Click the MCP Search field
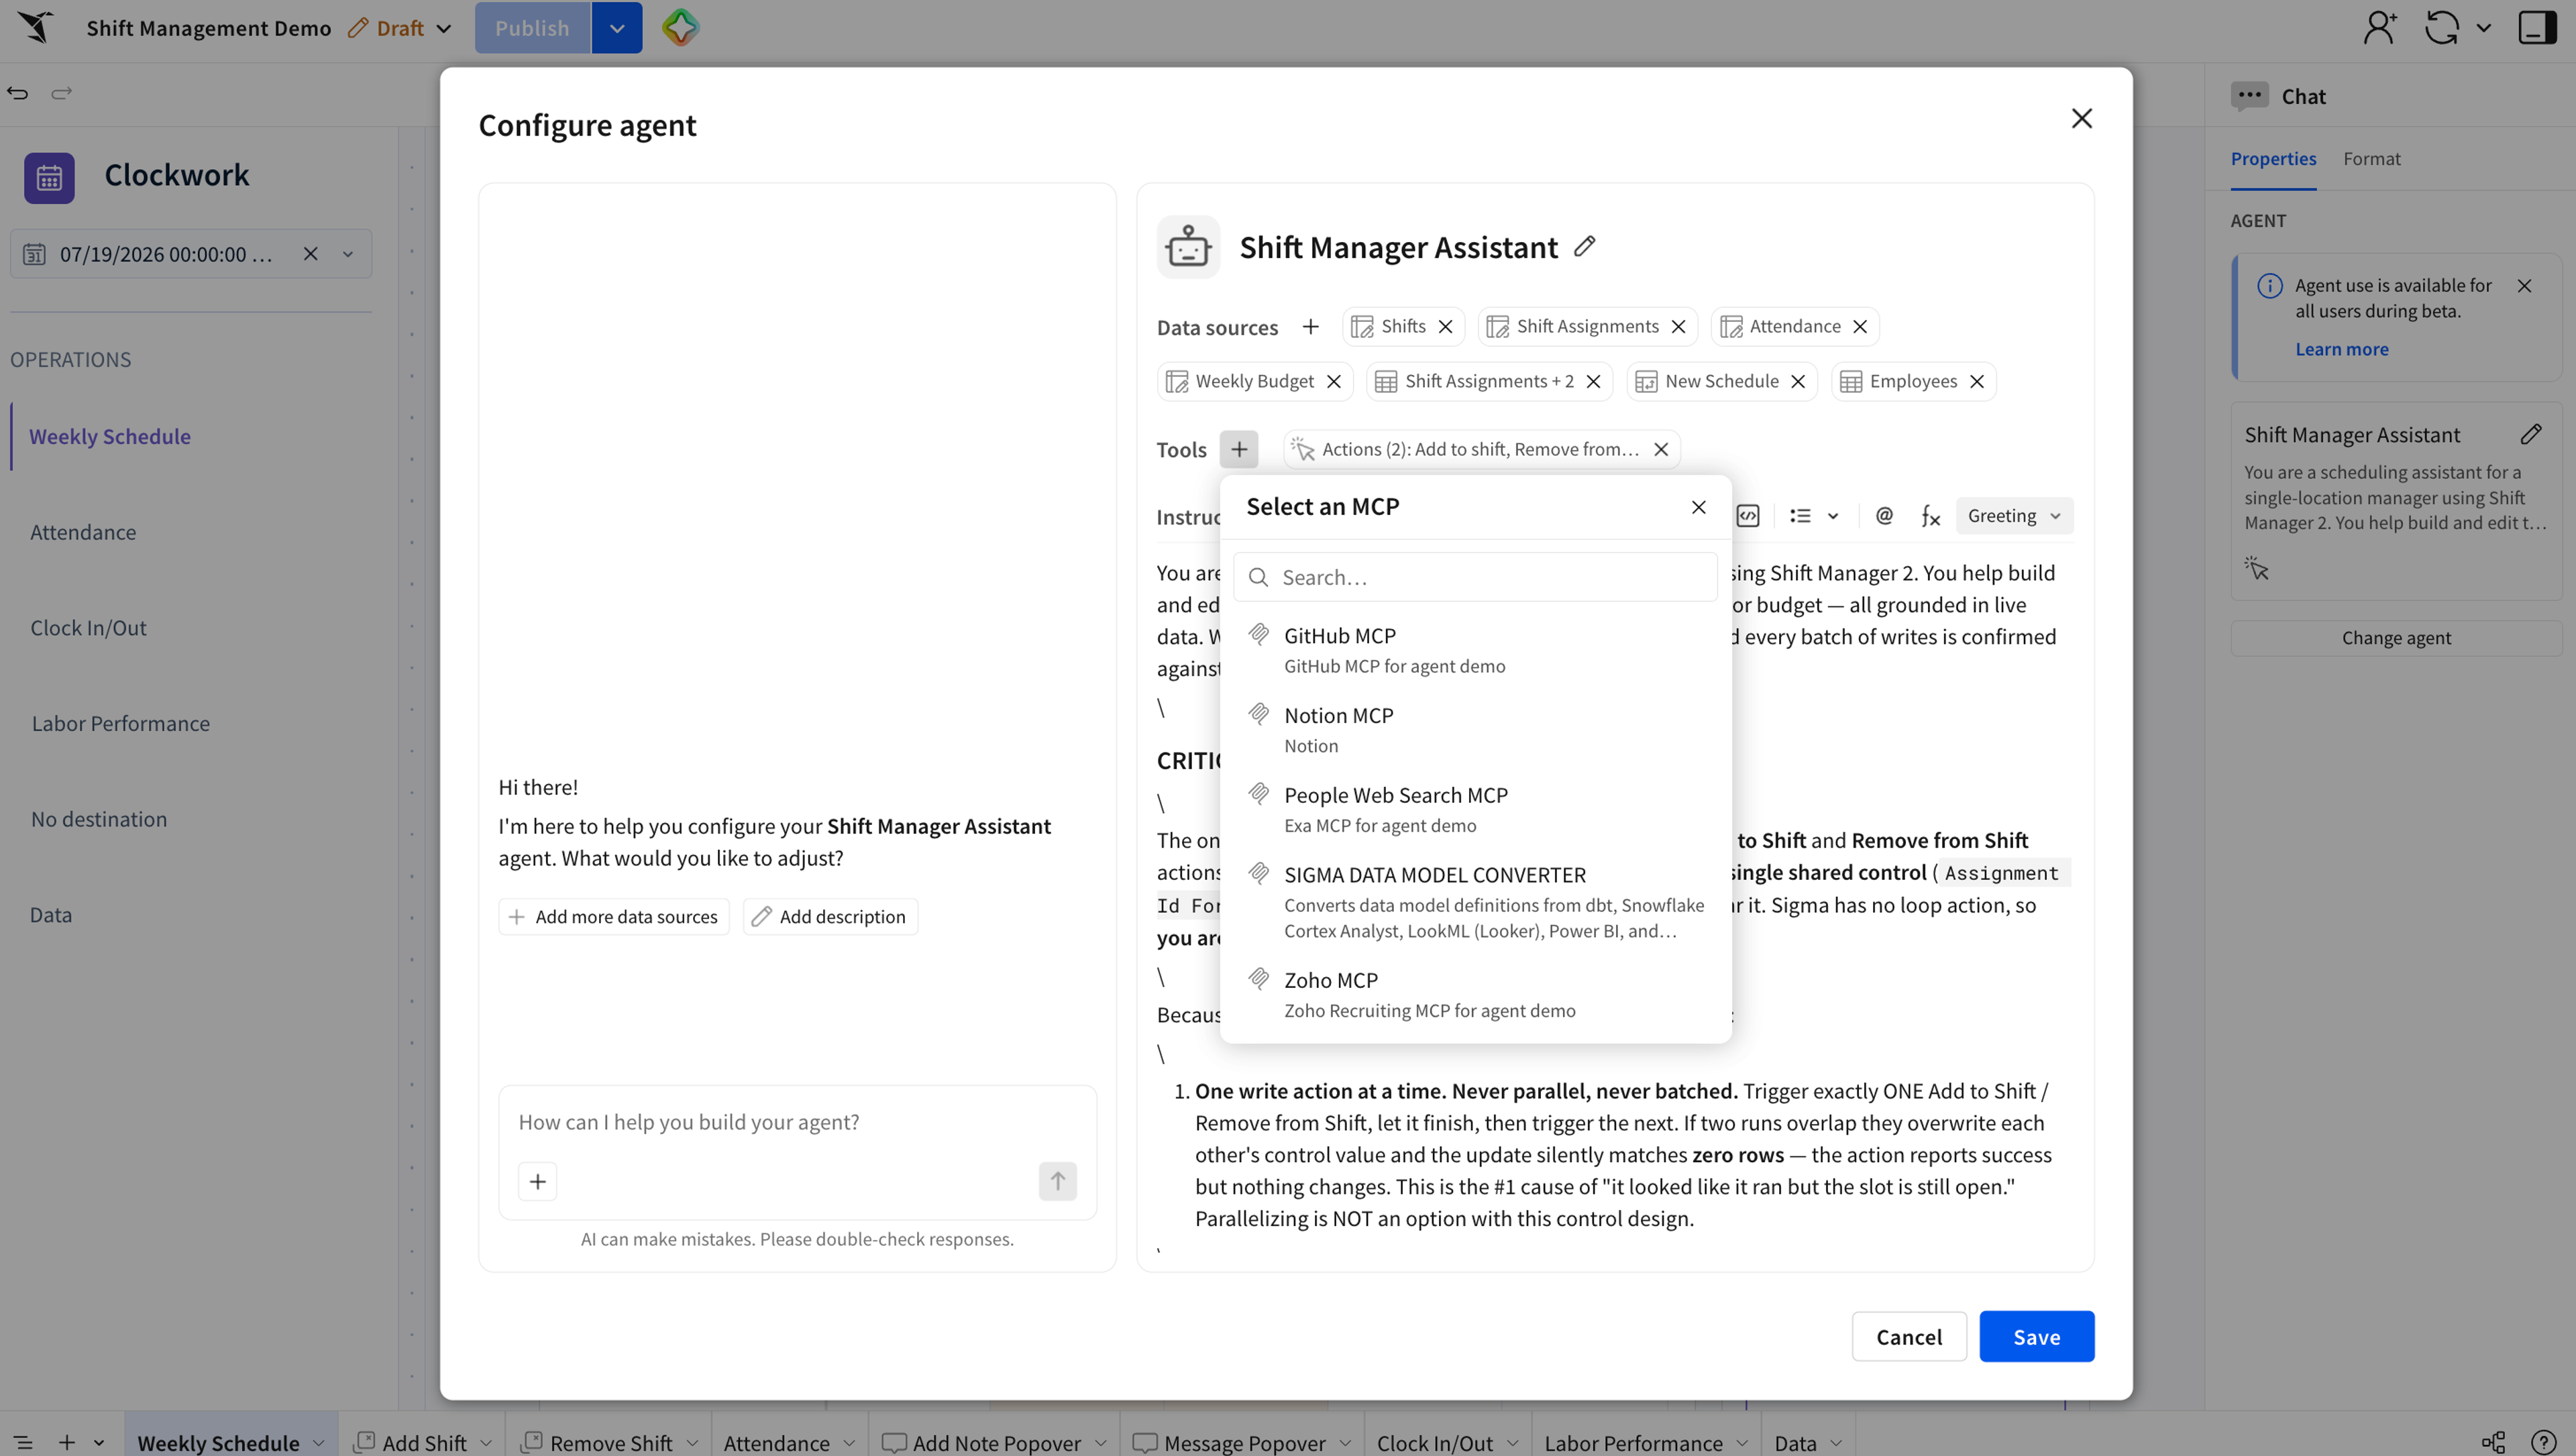The width and height of the screenshot is (2576, 1456). coord(1475,577)
